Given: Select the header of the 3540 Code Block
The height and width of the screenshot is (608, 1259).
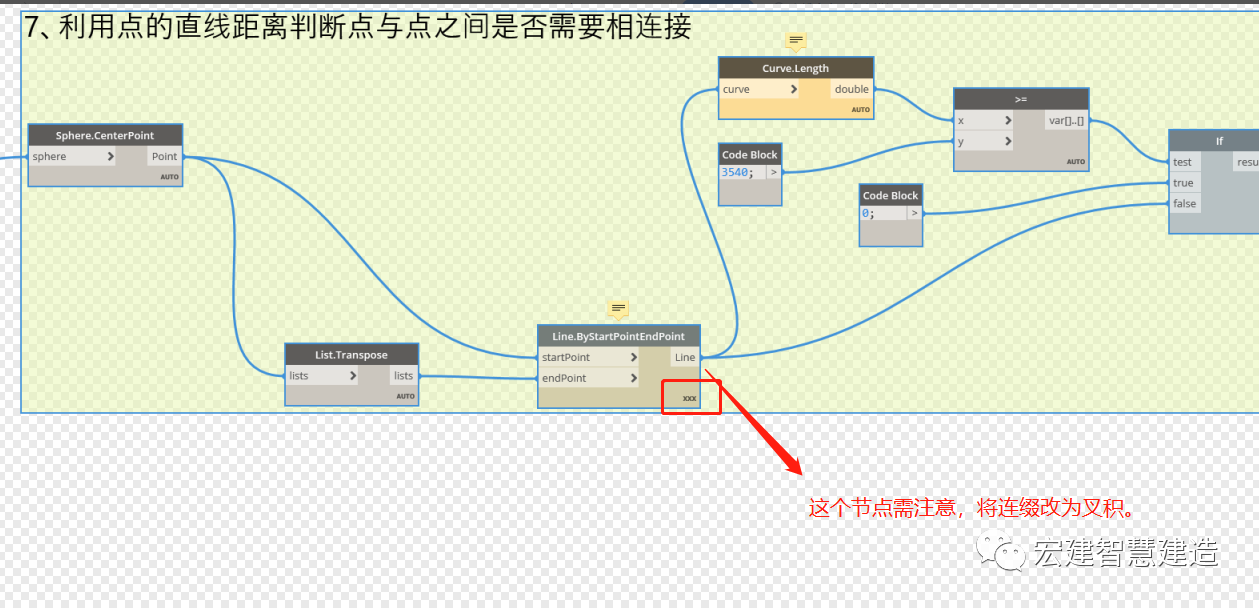Looking at the screenshot, I should pyautogui.click(x=750, y=155).
